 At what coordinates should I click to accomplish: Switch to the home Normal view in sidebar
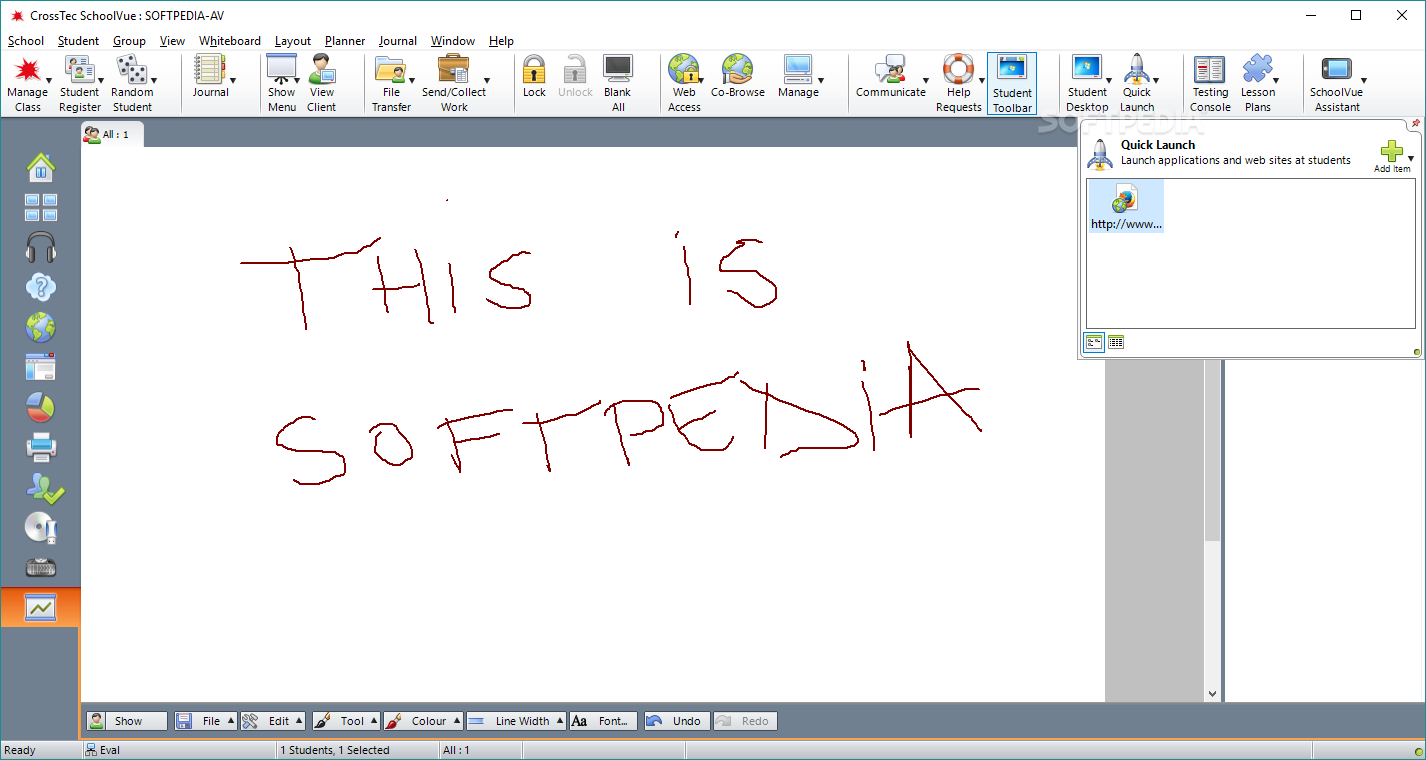(x=40, y=167)
